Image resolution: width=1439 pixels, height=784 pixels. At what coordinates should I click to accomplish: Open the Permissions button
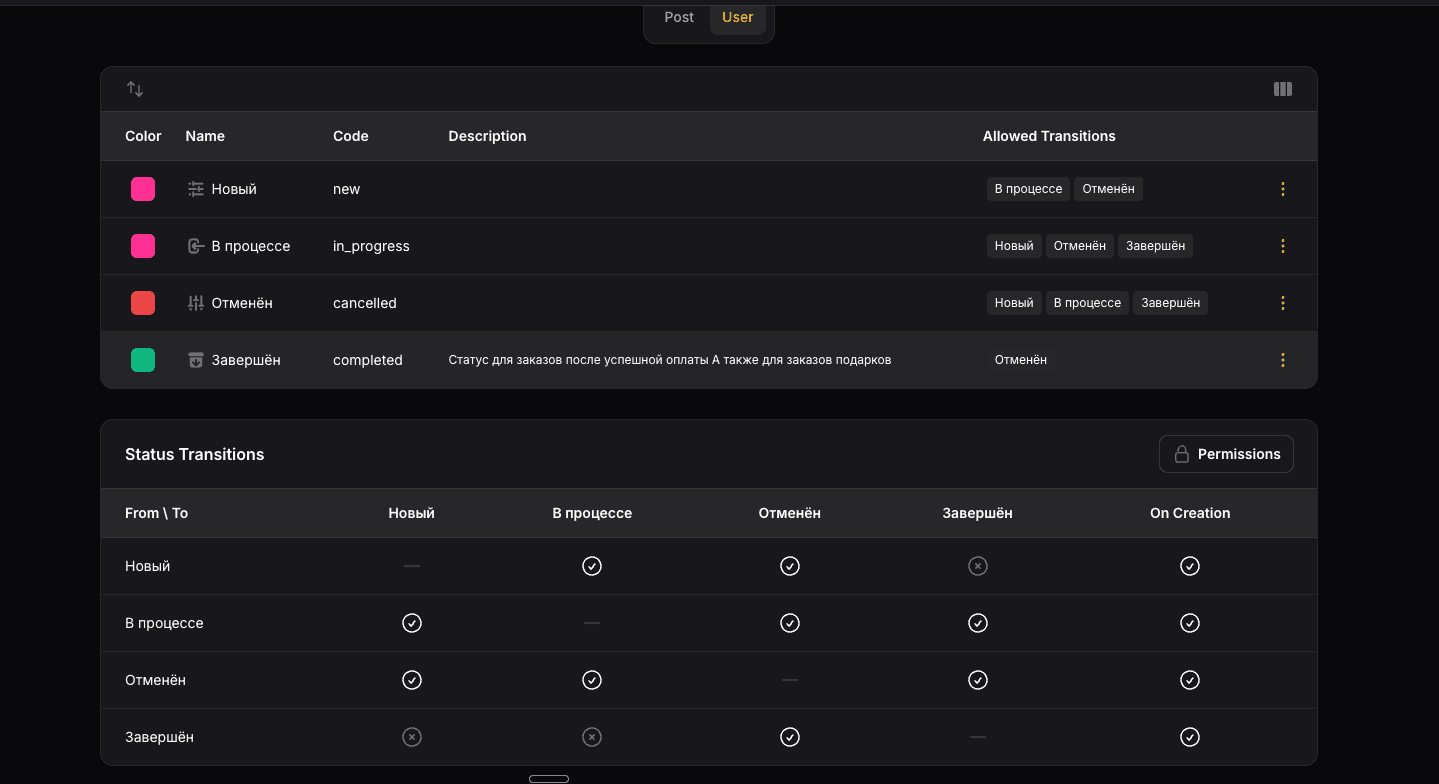1226,454
